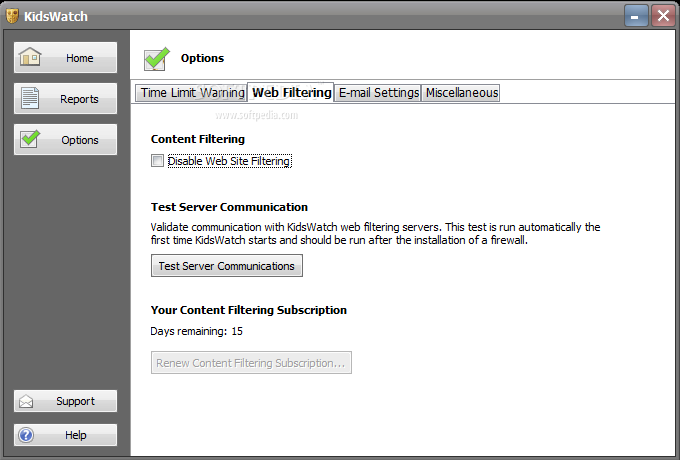Click Your Content Filtering Subscription heading

[x=248, y=310]
